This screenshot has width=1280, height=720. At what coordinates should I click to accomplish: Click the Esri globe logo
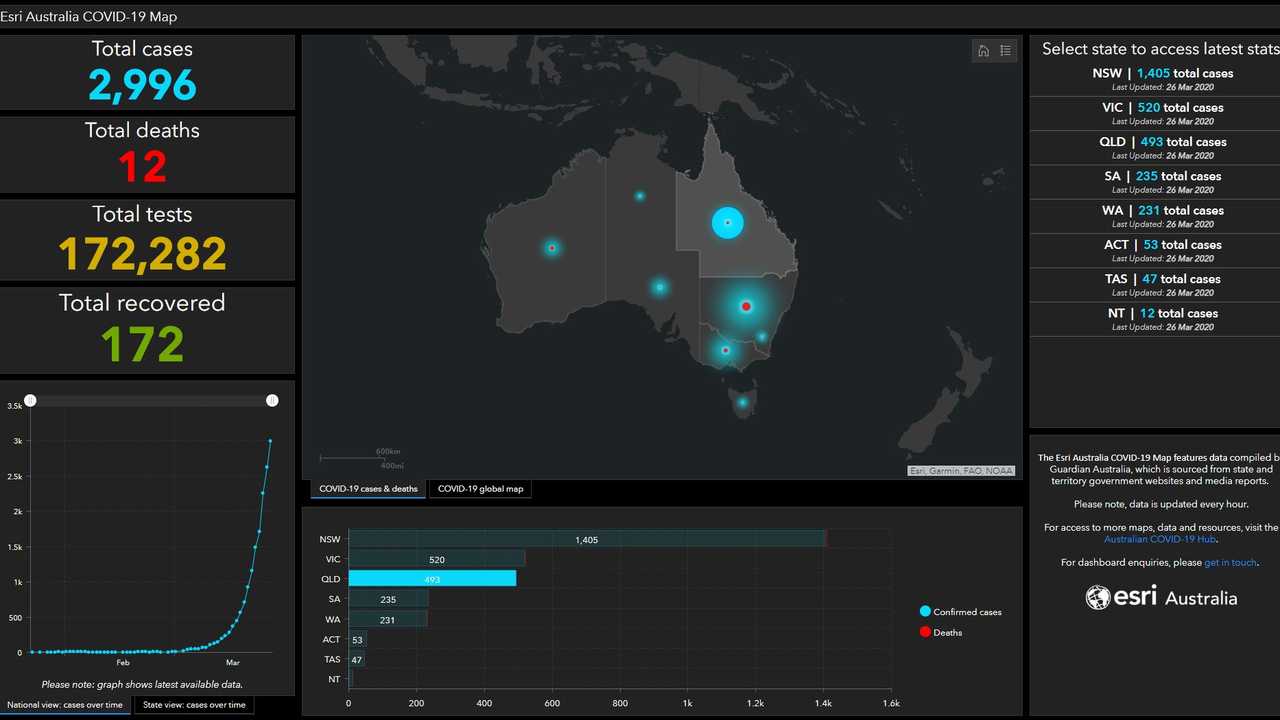(1098, 597)
